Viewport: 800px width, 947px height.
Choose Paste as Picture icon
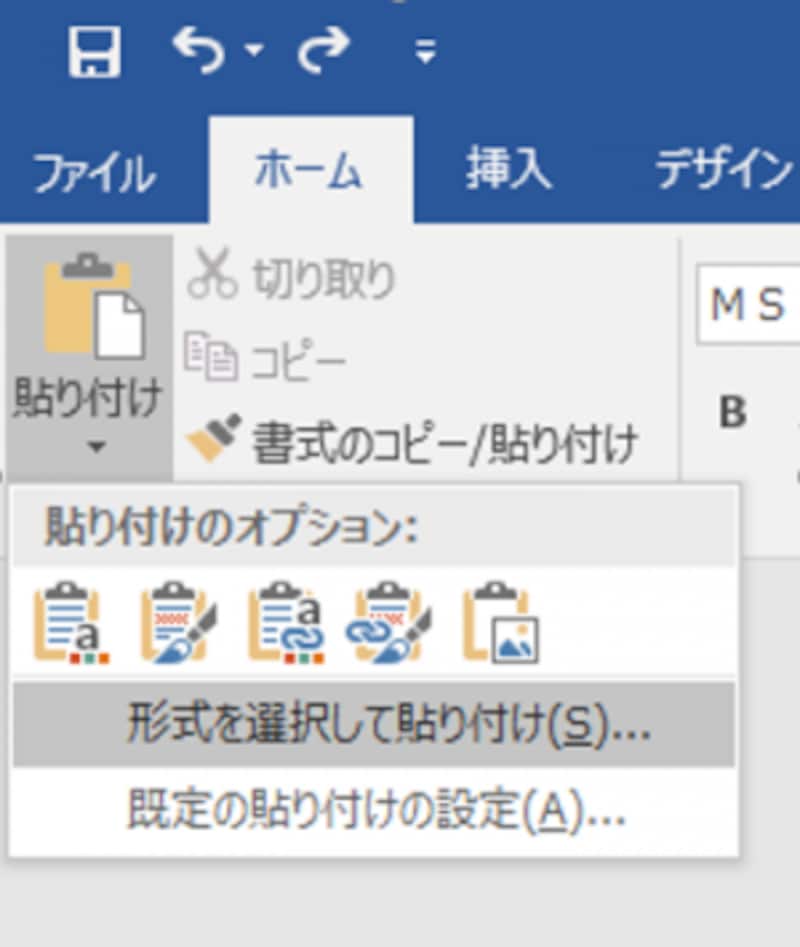click(x=501, y=623)
